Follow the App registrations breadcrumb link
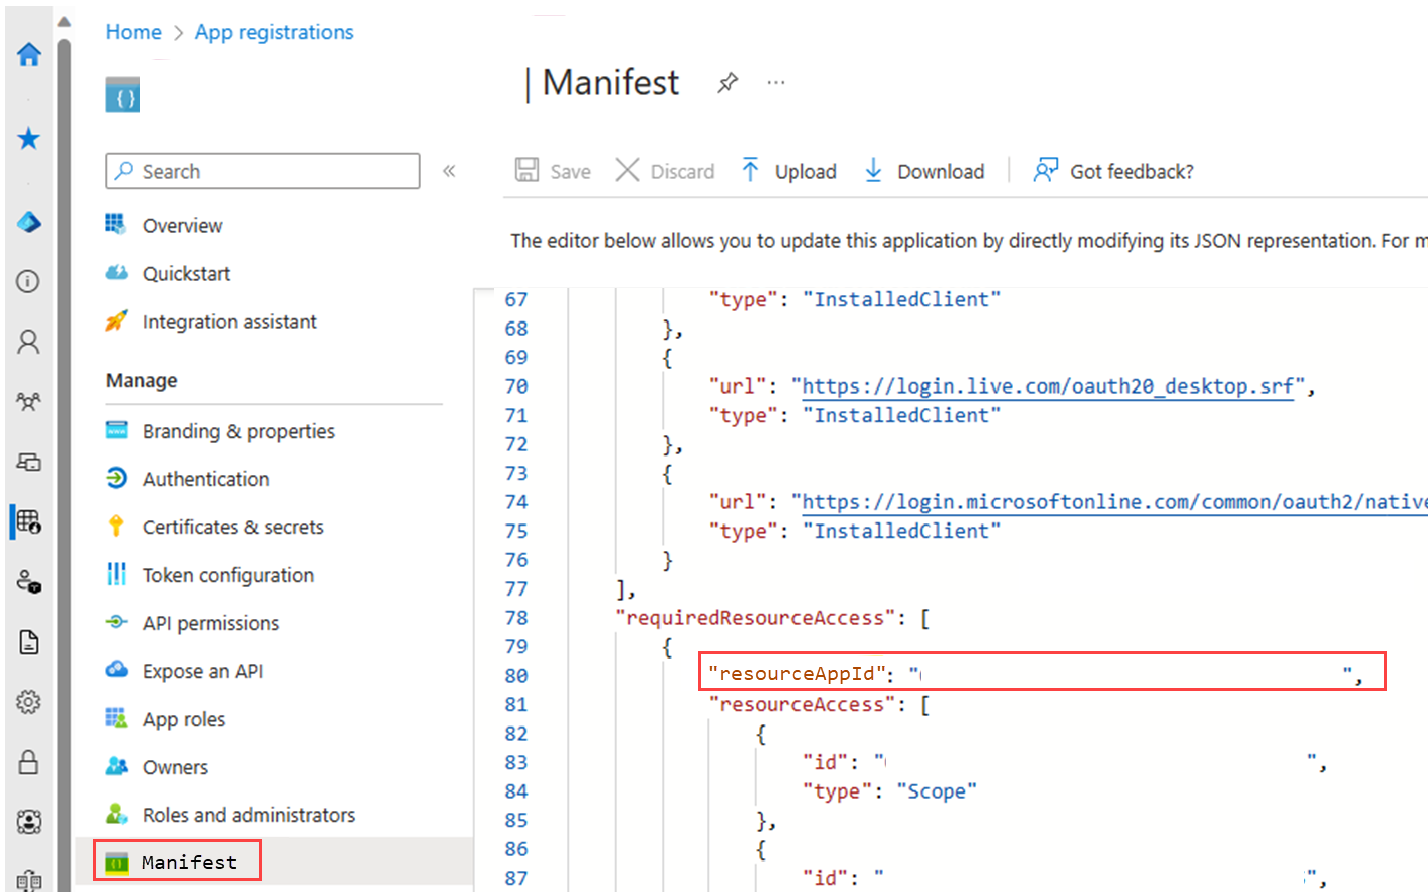Screen dimensions: 1428x892 click(274, 32)
